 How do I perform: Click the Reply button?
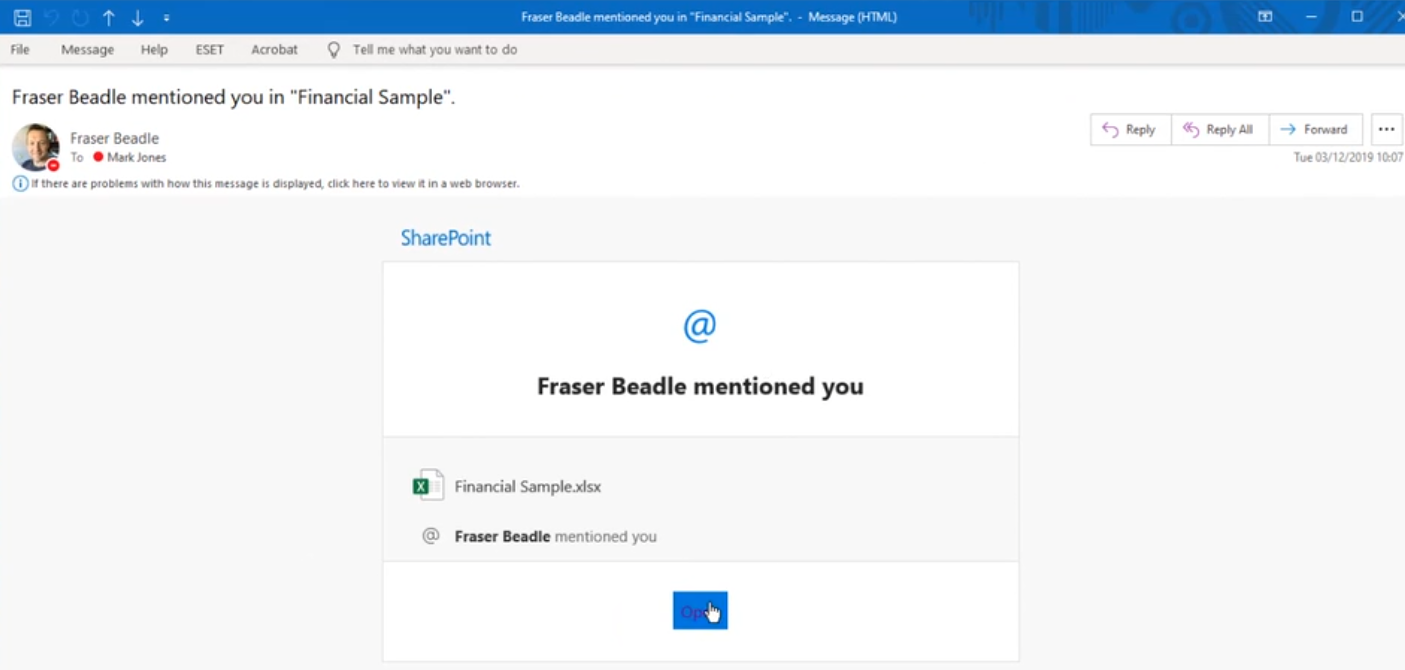(1130, 129)
